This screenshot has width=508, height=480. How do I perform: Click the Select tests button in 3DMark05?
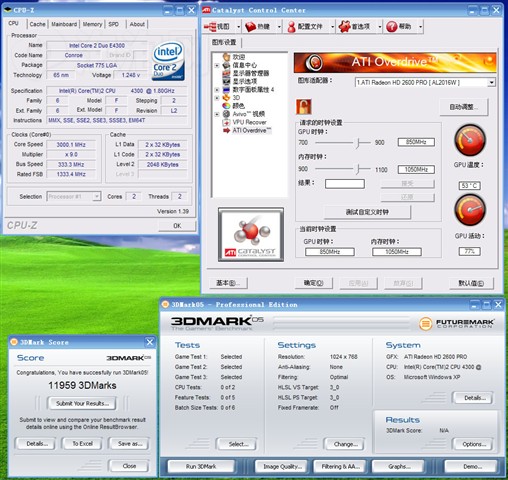[x=237, y=444]
